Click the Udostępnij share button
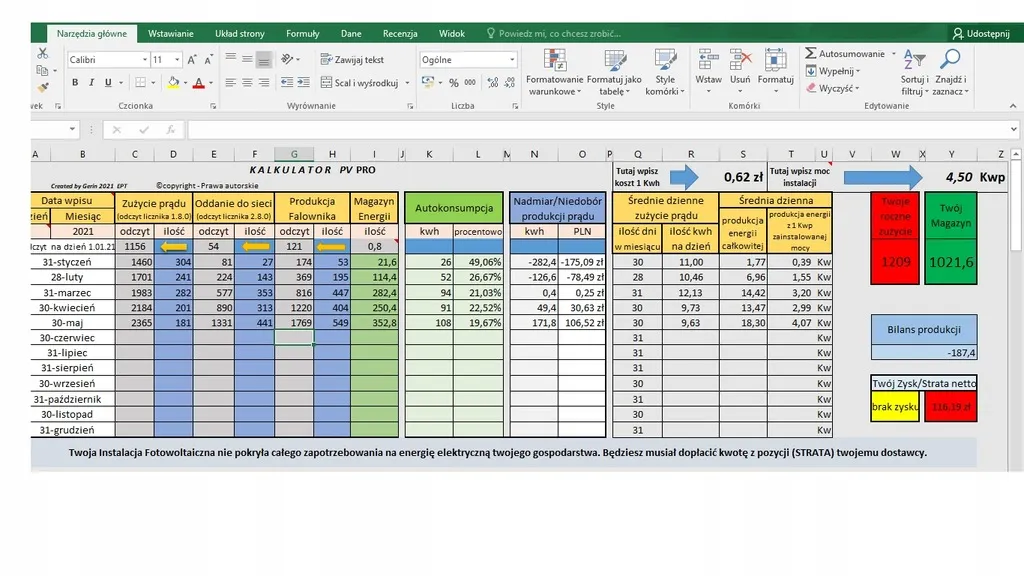The height and width of the screenshot is (576, 1024). coord(981,33)
